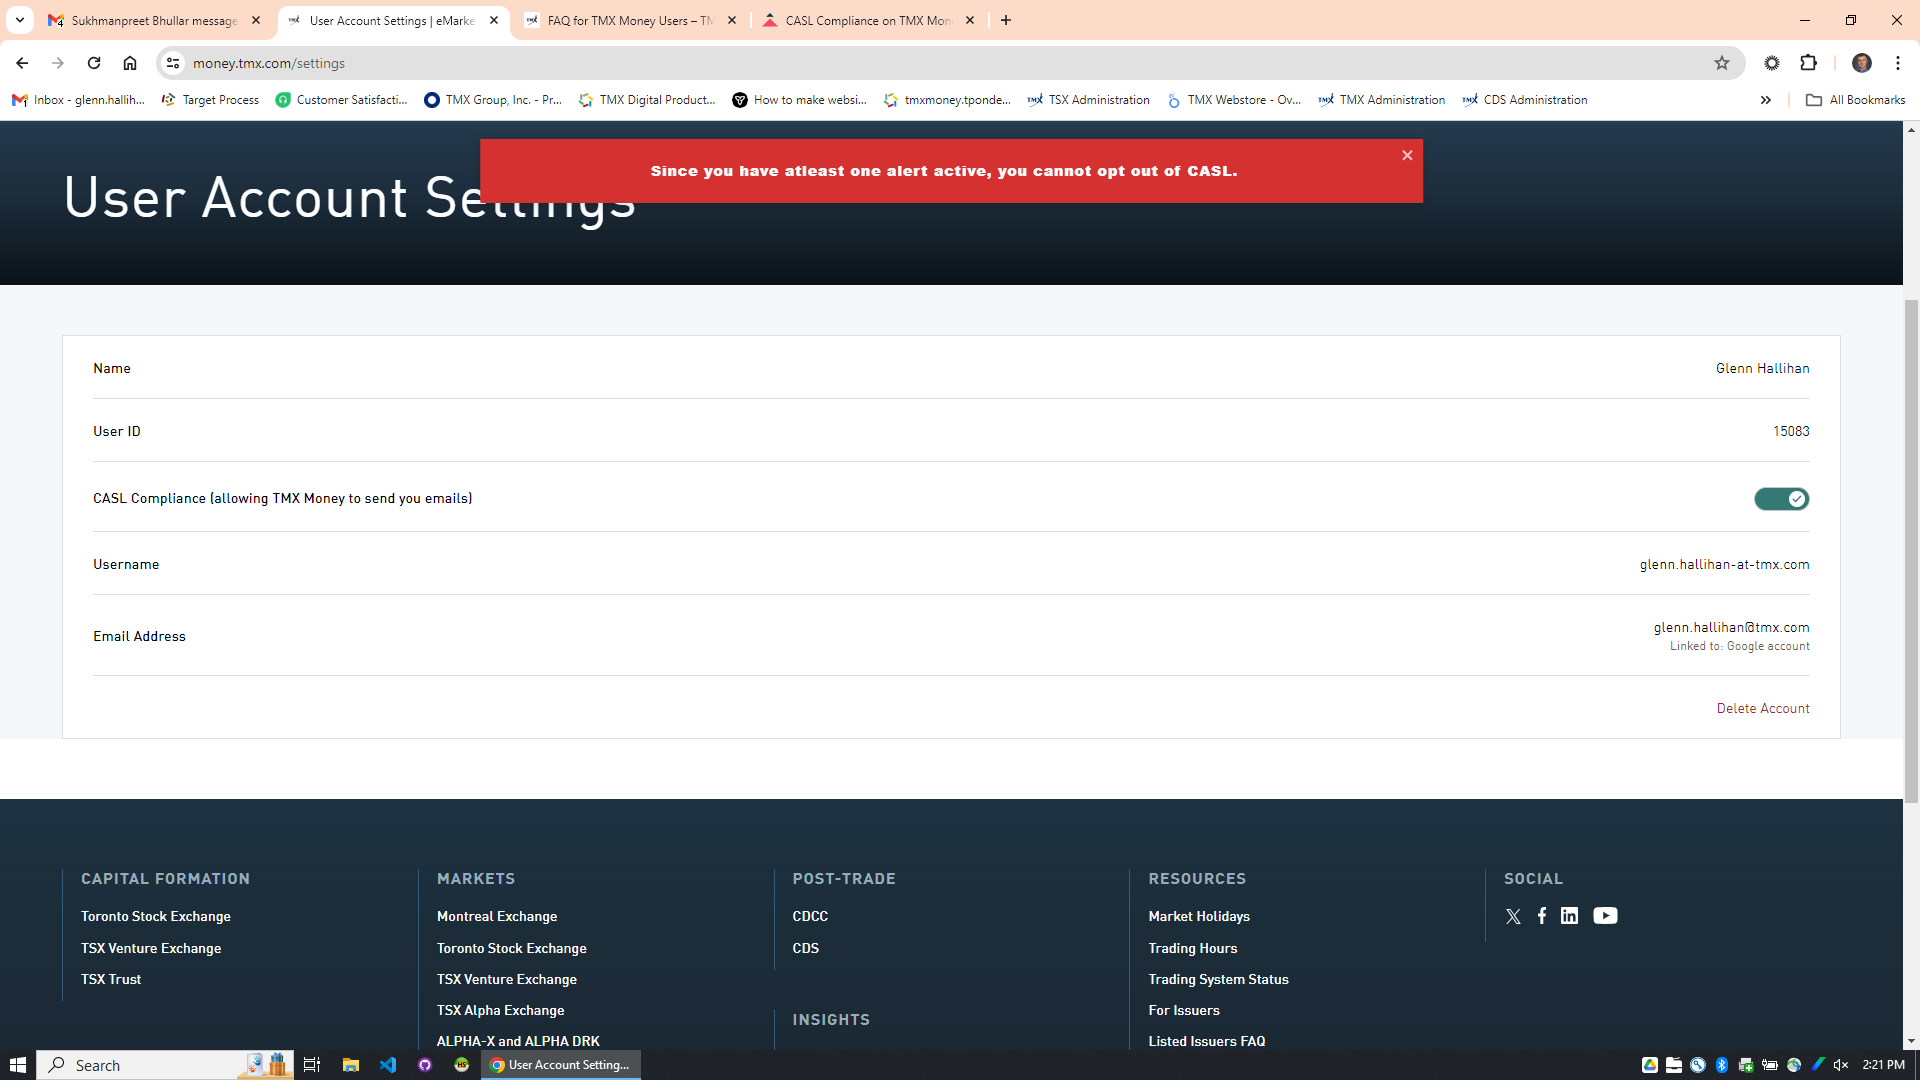1920x1080 pixels.
Task: Switch to FAQ for TMX Money Users tab
Action: 630,20
